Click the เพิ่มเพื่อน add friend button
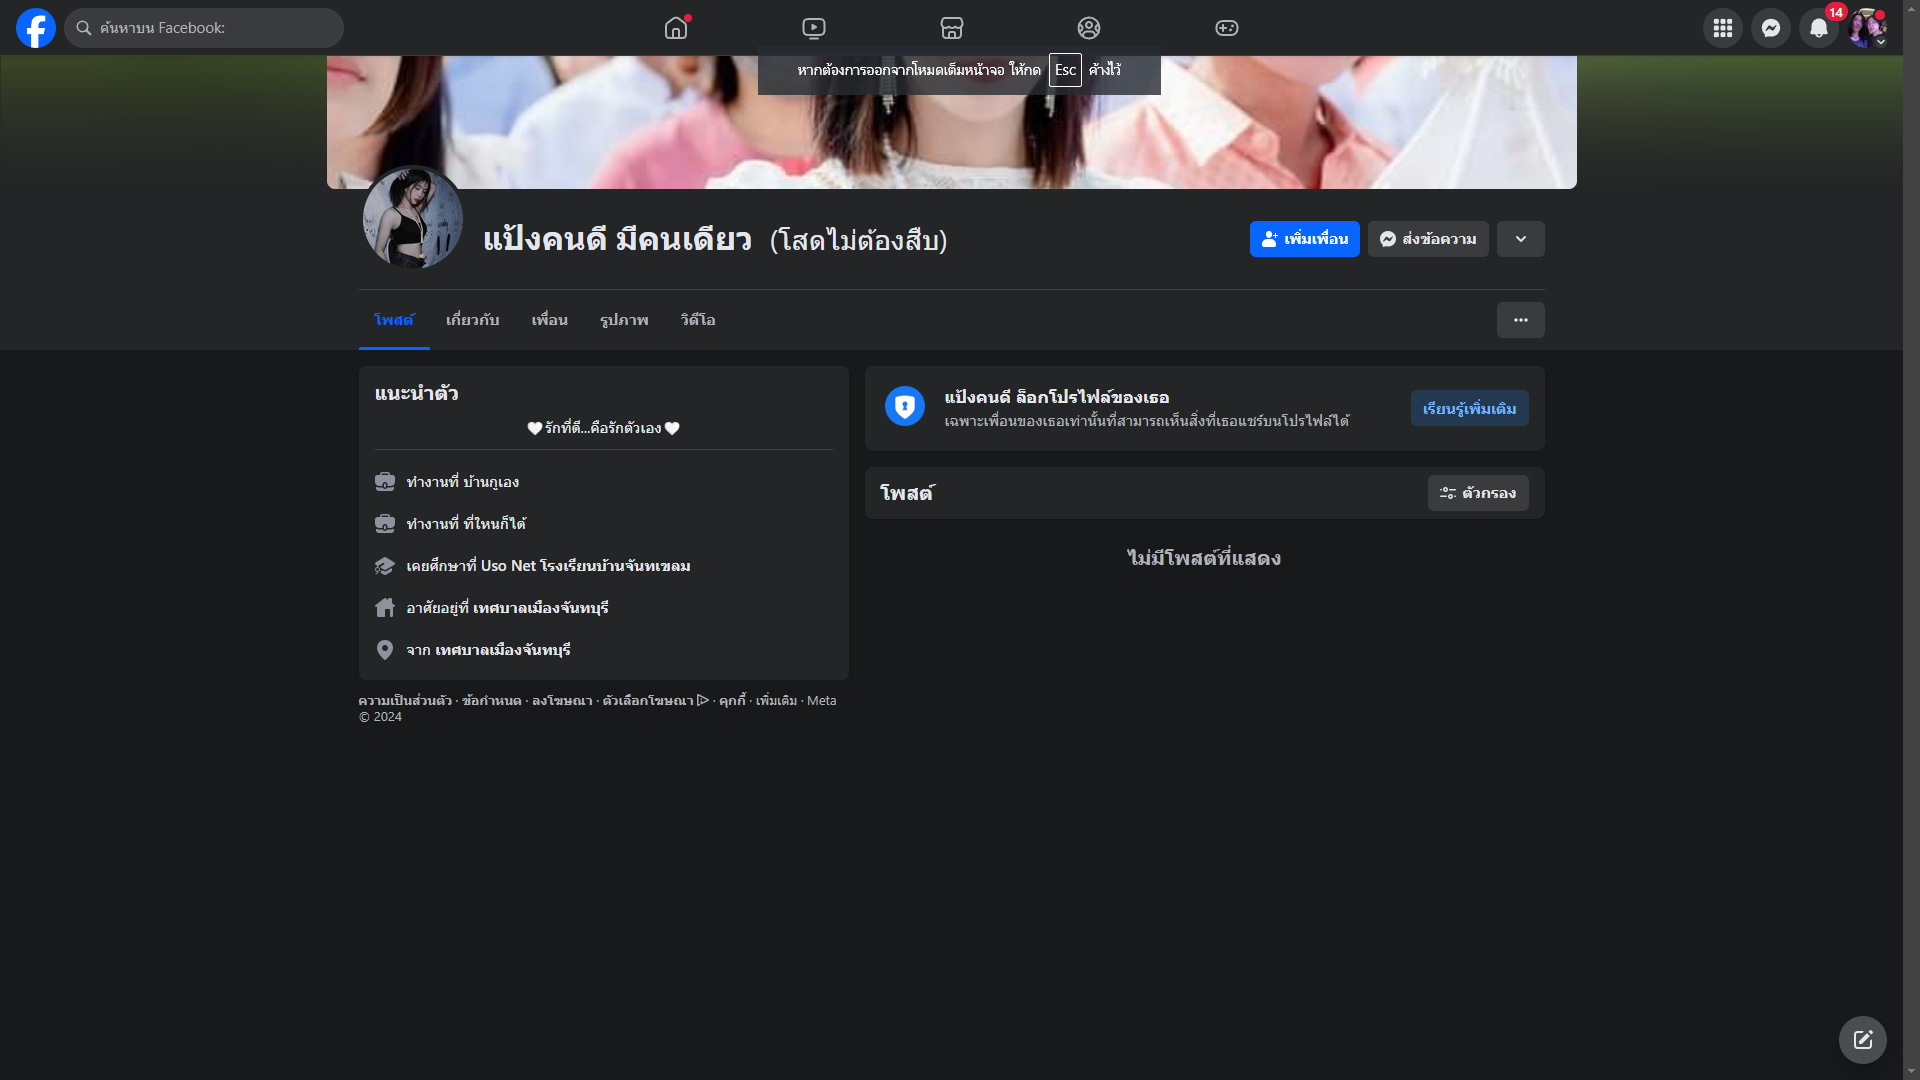1920x1080 pixels. tap(1304, 239)
